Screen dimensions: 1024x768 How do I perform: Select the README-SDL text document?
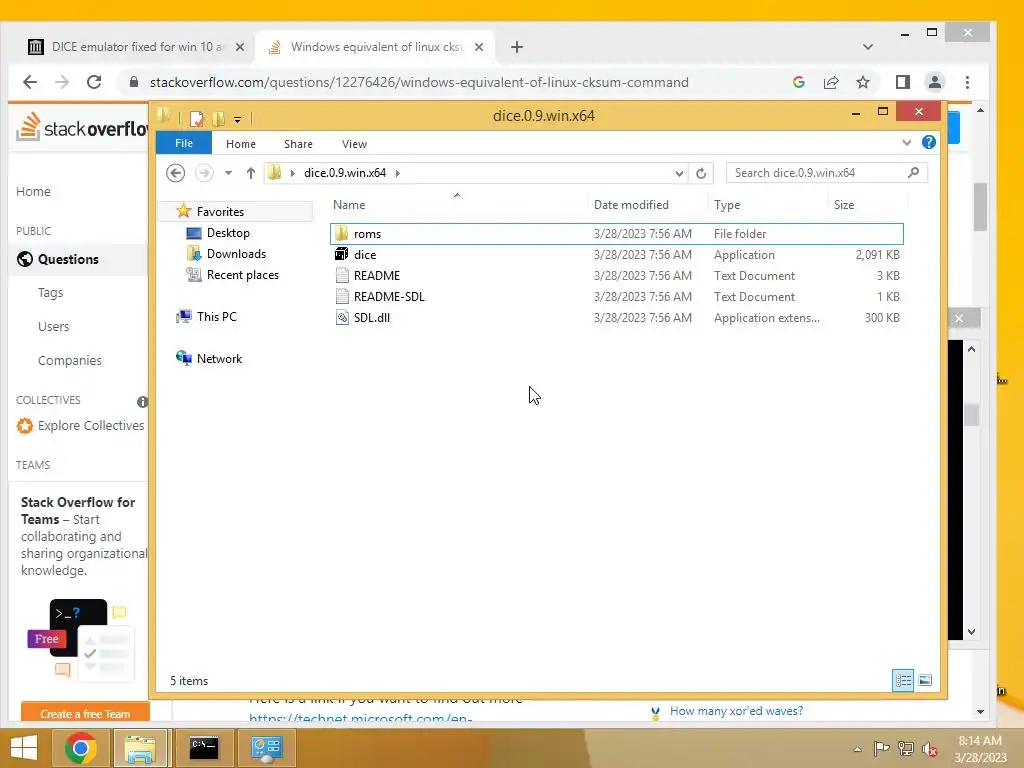coord(616,296)
